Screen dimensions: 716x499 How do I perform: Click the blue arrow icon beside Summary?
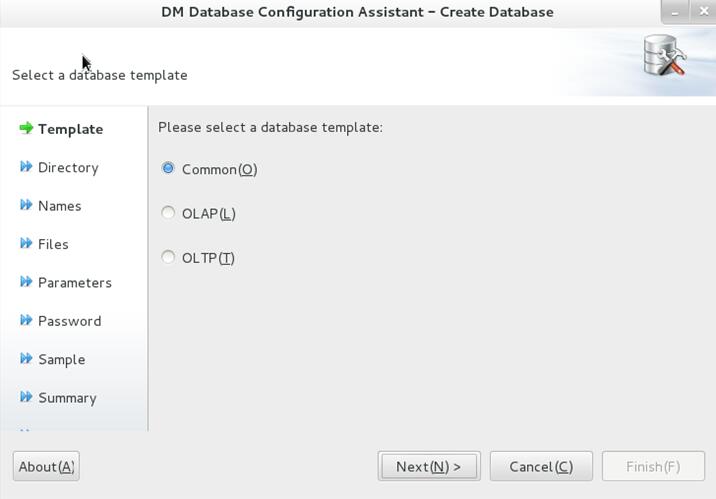[x=26, y=397]
